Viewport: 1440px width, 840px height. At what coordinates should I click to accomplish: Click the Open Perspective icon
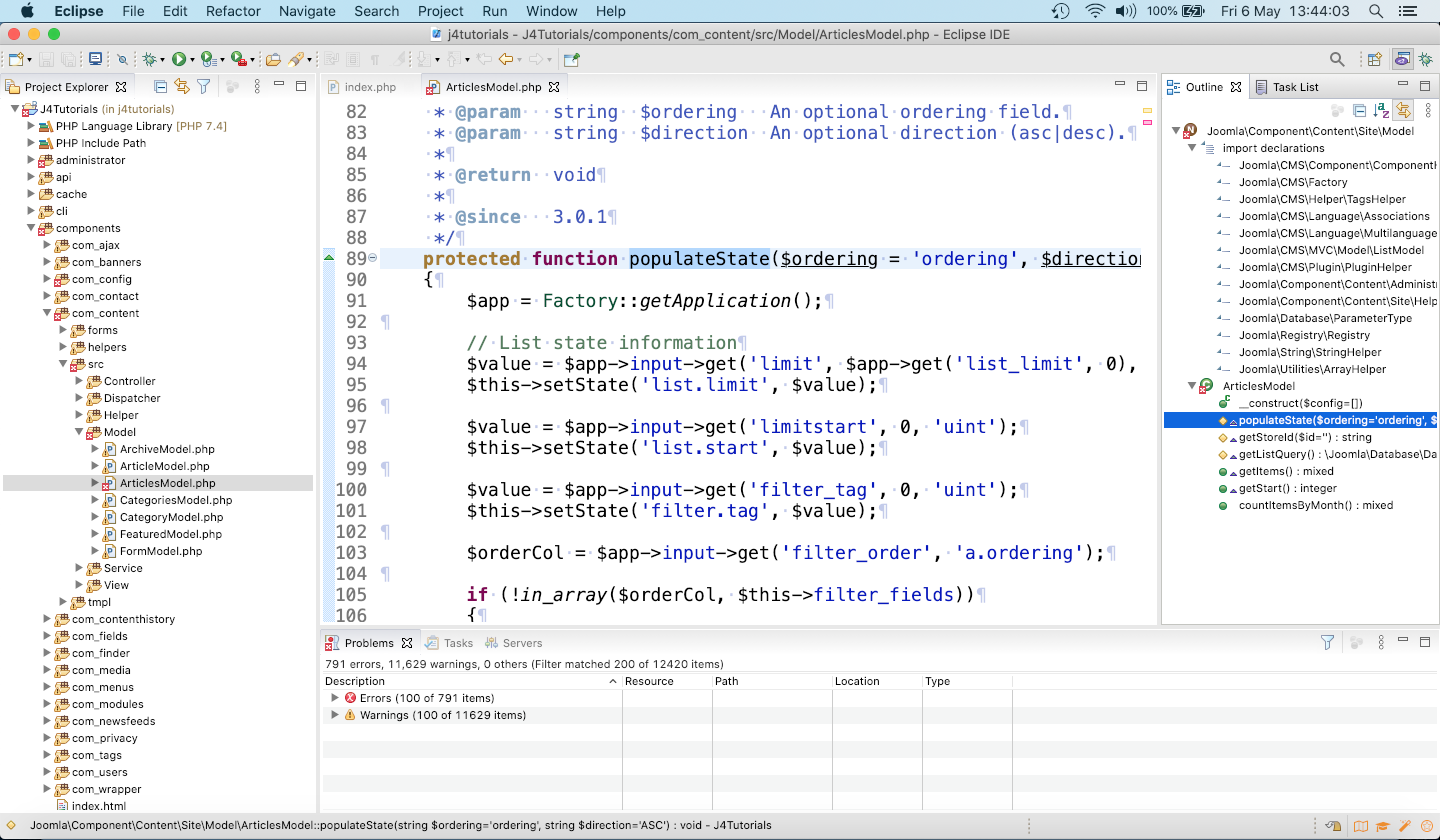(1375, 59)
